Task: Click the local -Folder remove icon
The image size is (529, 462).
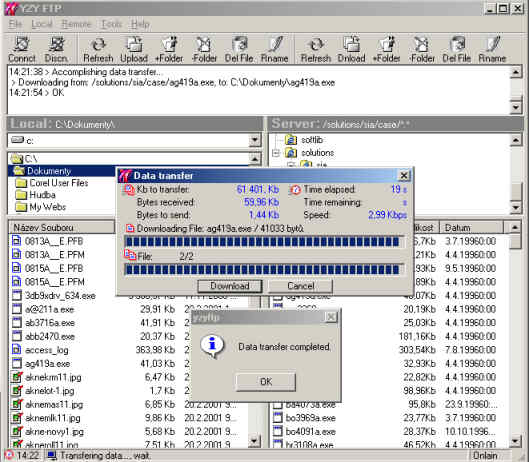Action: (x=204, y=49)
